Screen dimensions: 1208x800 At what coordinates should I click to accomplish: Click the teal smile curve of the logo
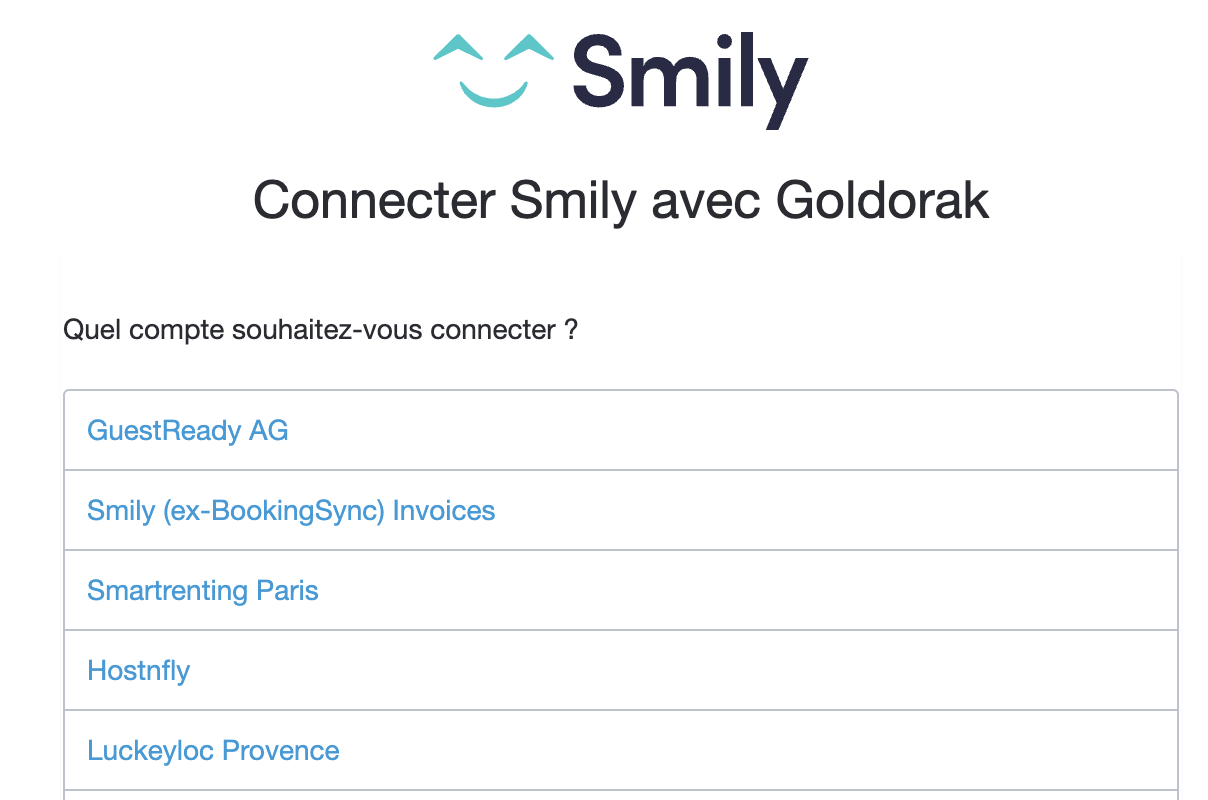pos(493,94)
